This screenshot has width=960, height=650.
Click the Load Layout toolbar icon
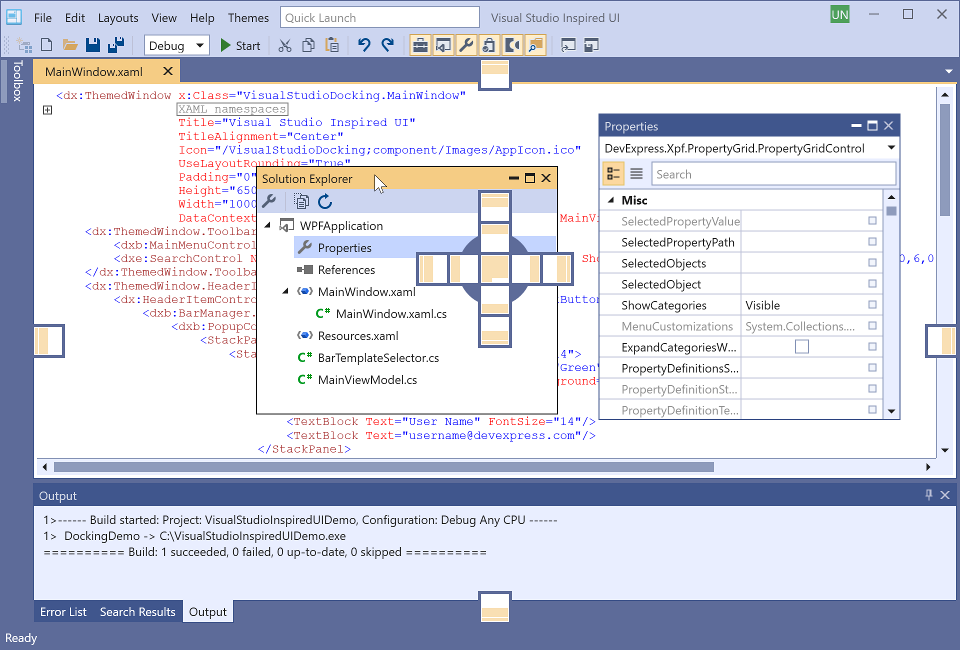click(x=568, y=45)
